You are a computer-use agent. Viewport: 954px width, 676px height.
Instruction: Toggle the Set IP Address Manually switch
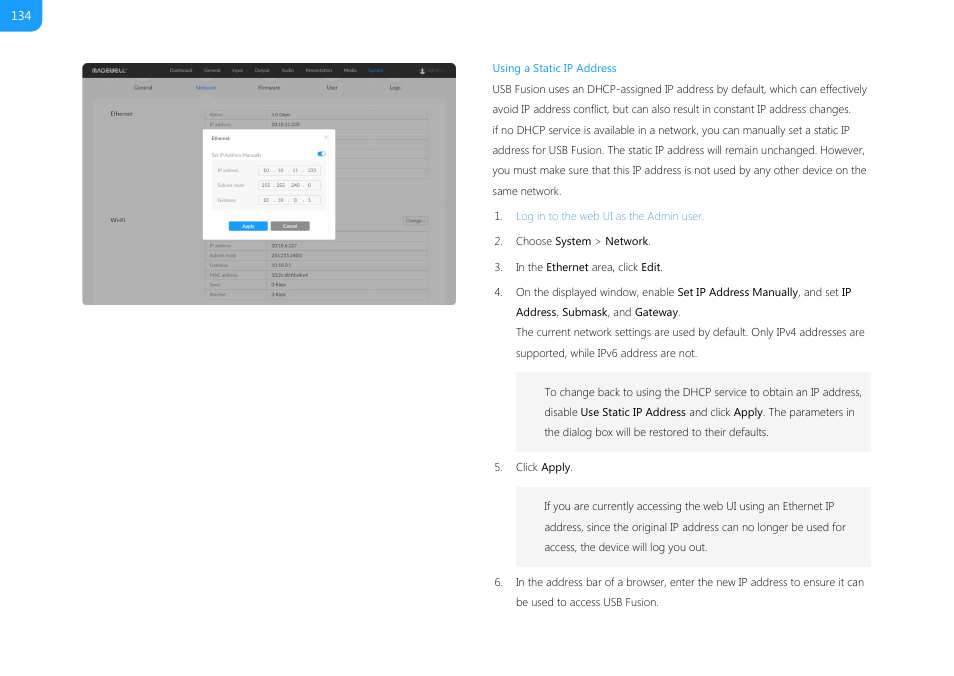(x=321, y=154)
